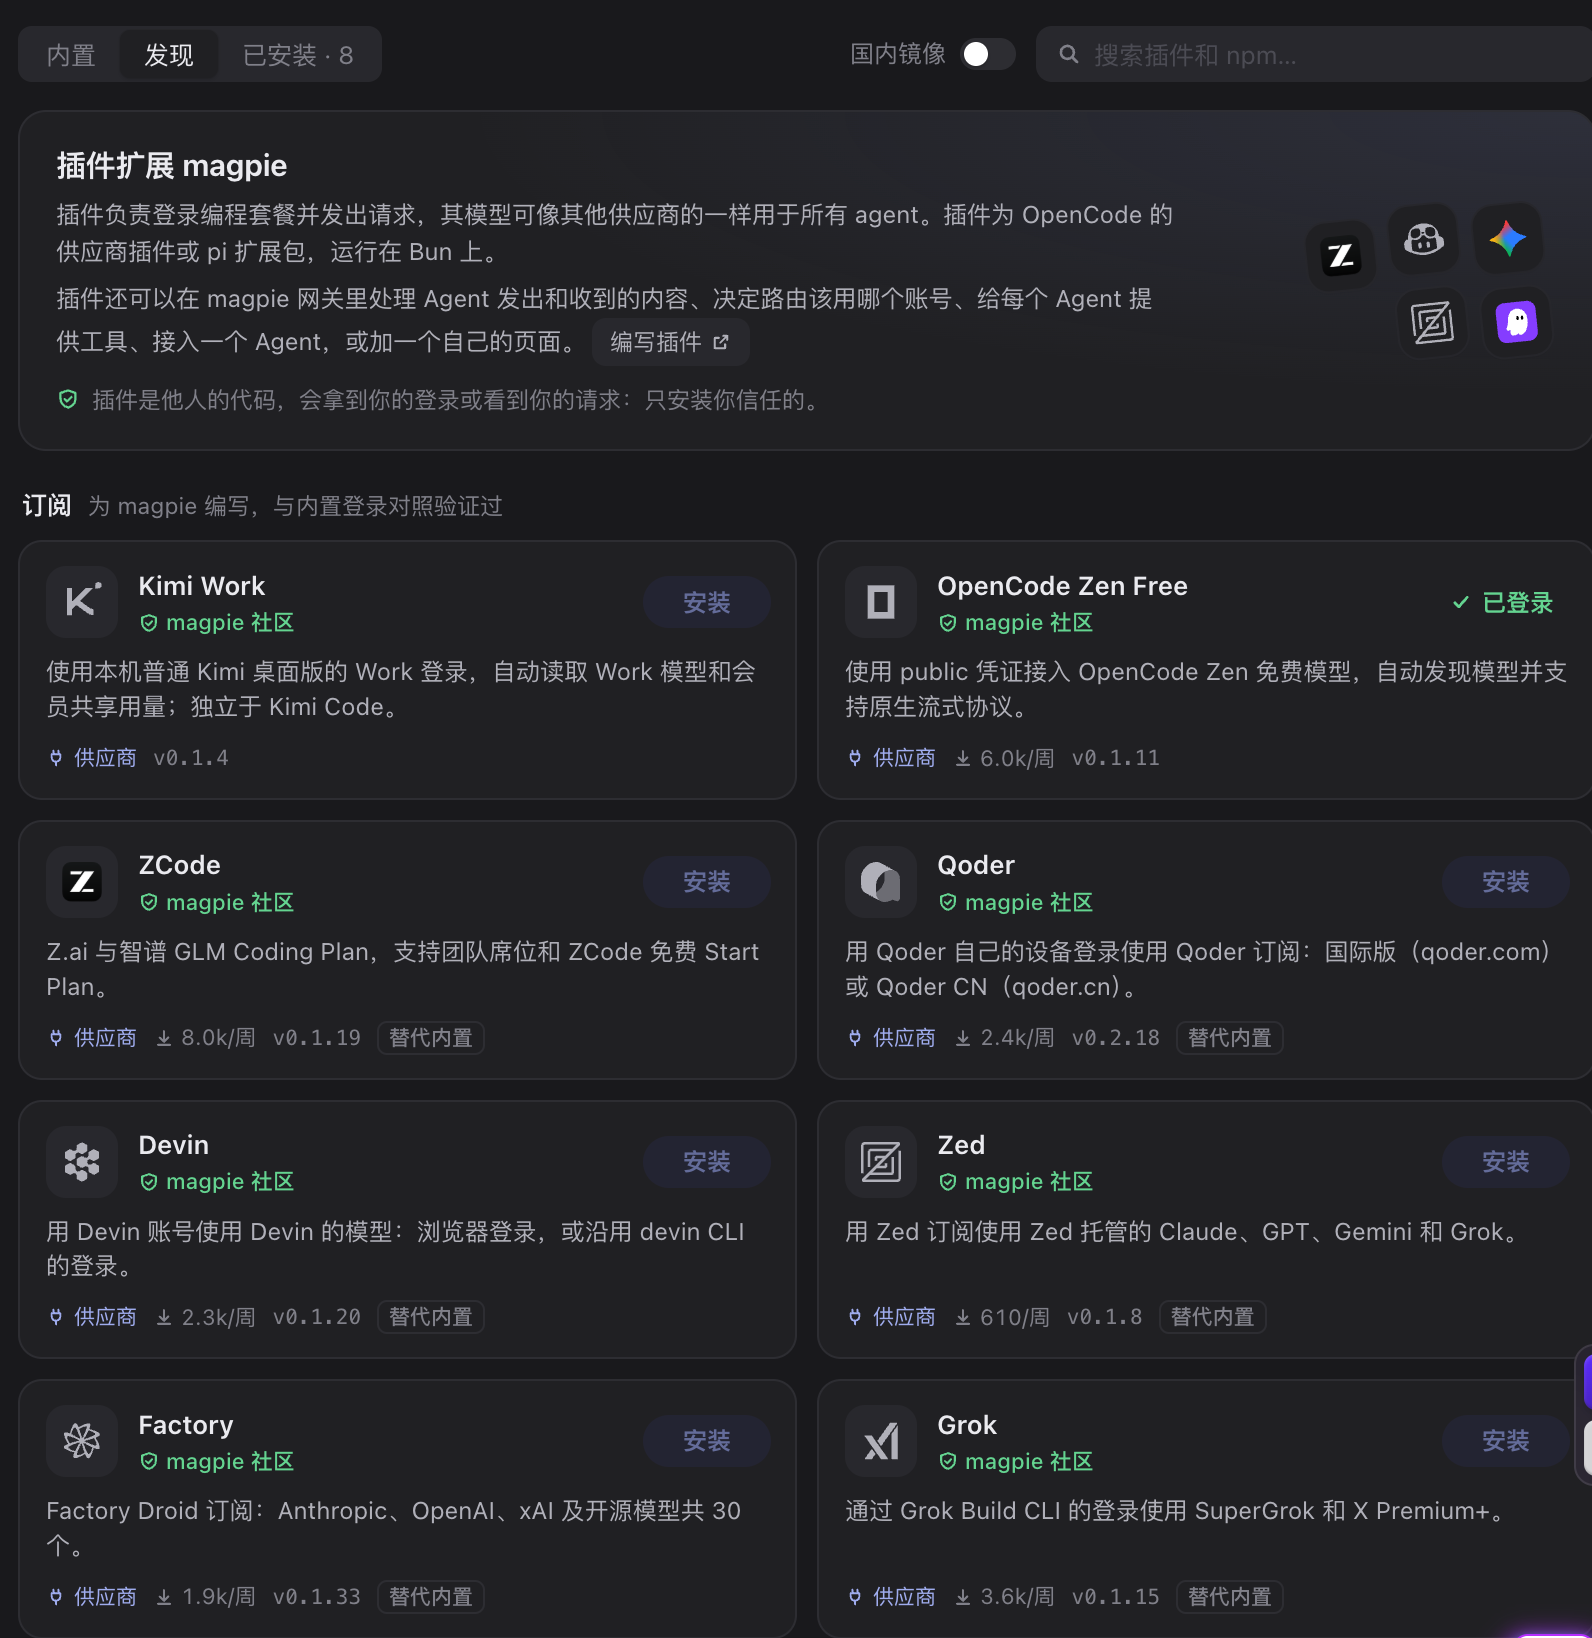The height and width of the screenshot is (1638, 1592).
Task: Install the Grok plugin
Action: click(1505, 1441)
